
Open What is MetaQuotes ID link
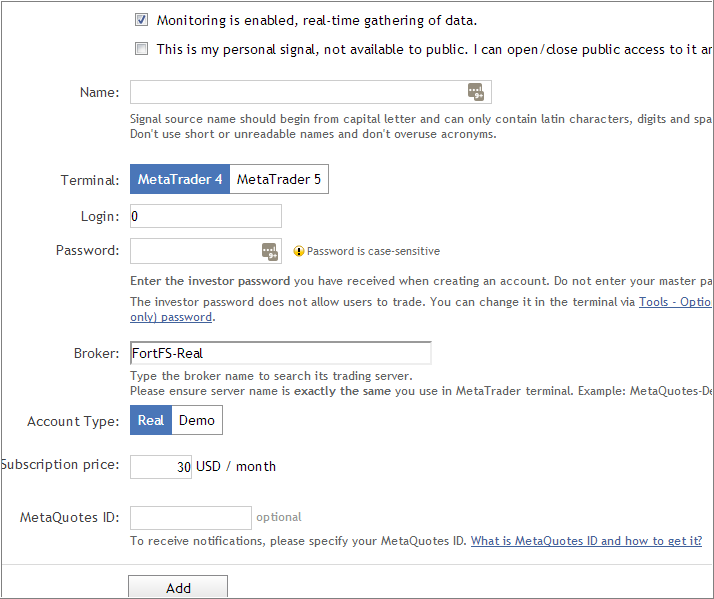tap(586, 541)
